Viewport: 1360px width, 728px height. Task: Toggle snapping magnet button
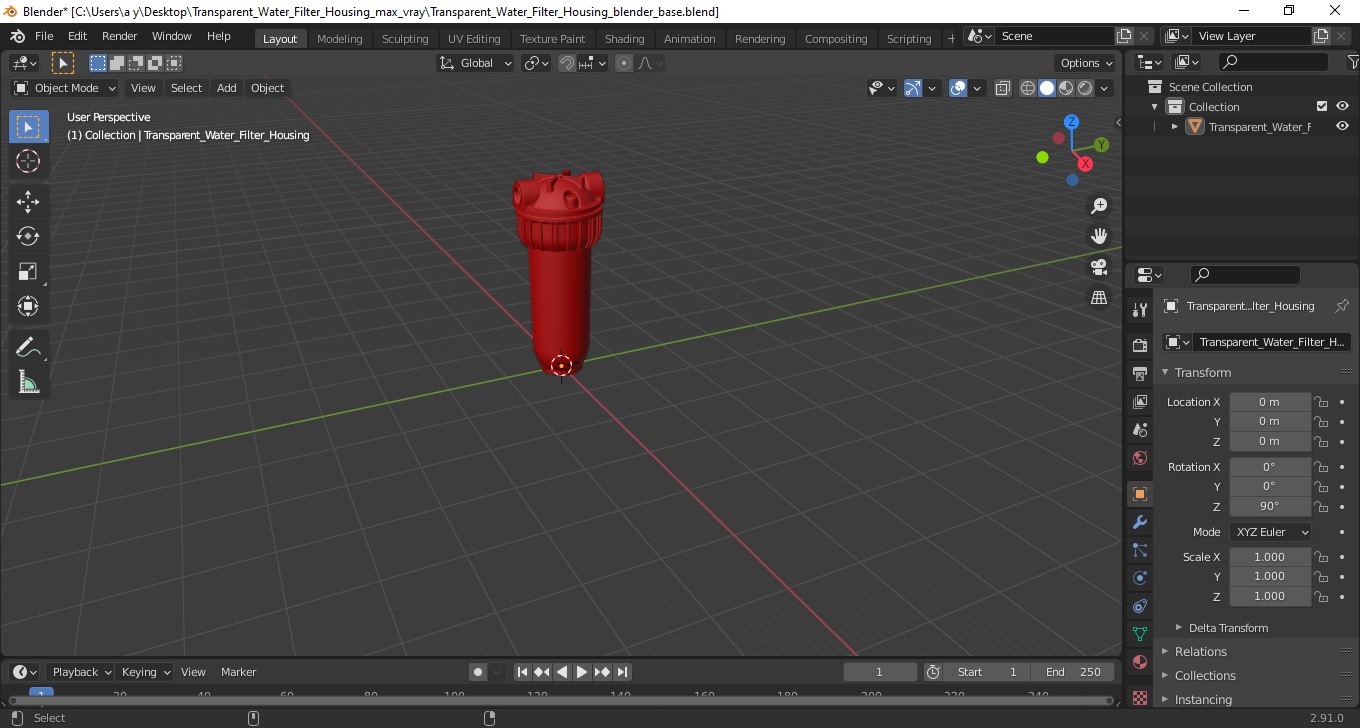[x=567, y=63]
